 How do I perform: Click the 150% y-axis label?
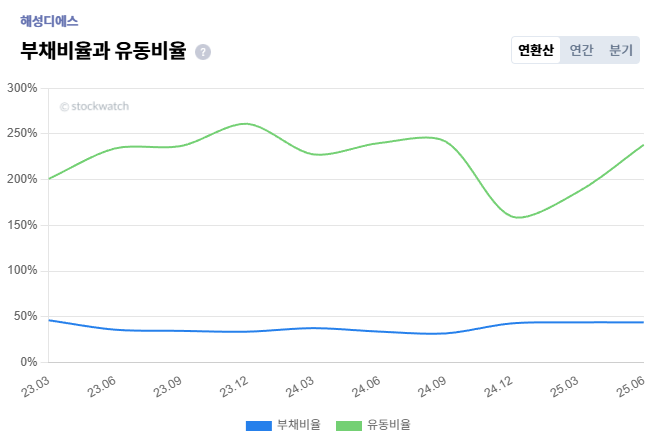(x=22, y=225)
